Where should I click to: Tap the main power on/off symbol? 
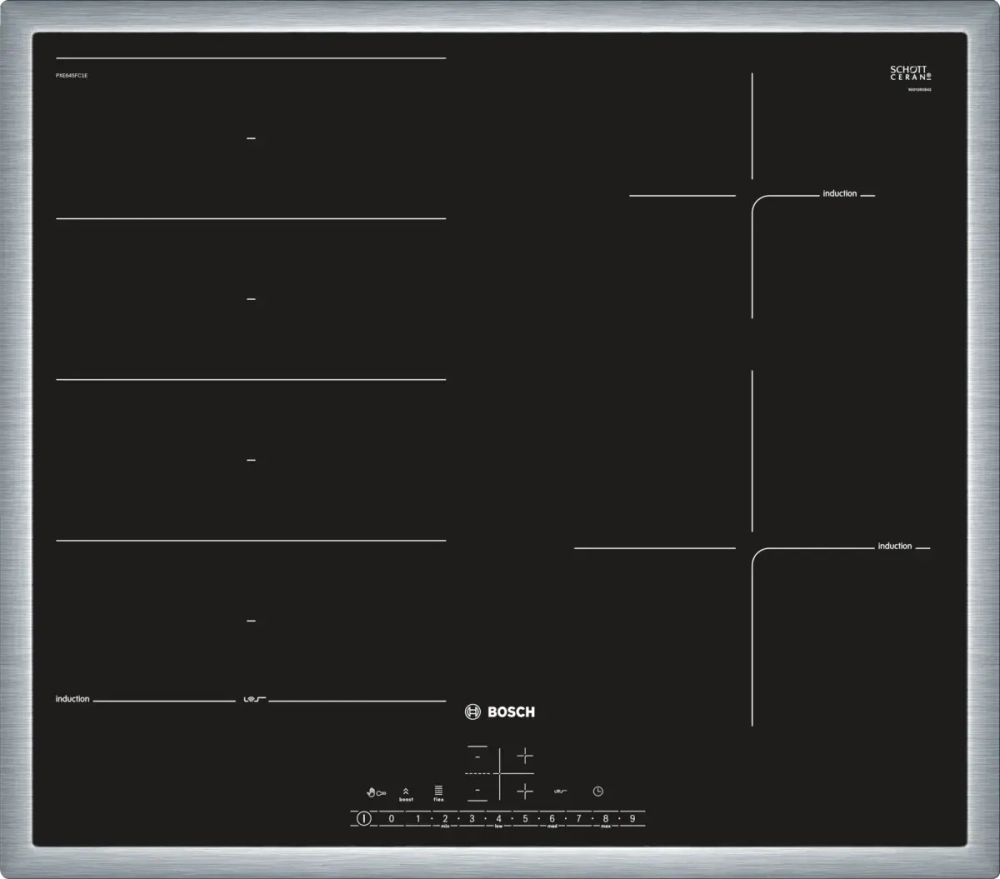click(x=364, y=818)
